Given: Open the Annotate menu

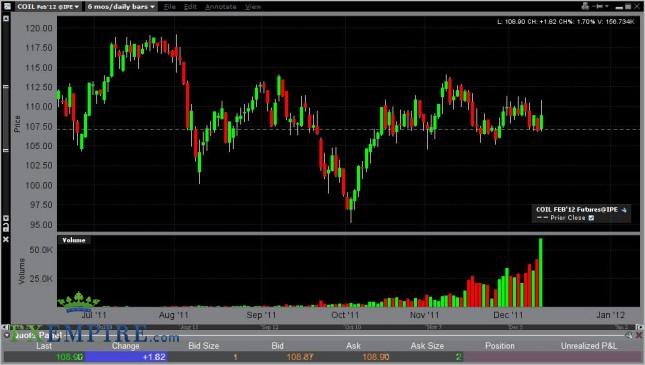Looking at the screenshot, I should click(220, 7).
